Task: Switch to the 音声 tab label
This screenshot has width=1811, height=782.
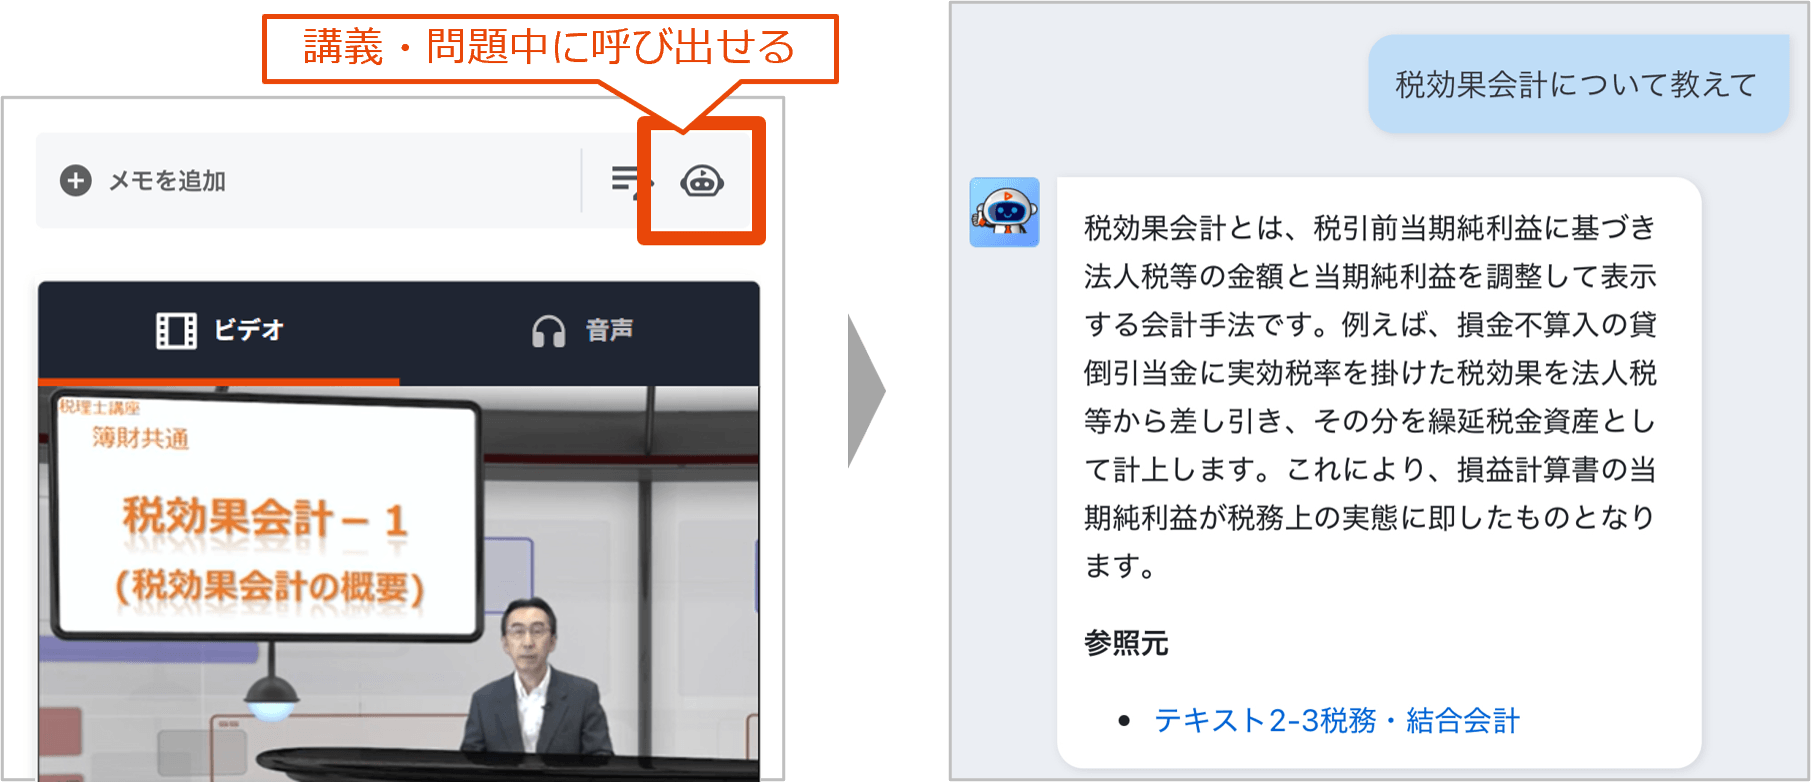Action: click(609, 330)
